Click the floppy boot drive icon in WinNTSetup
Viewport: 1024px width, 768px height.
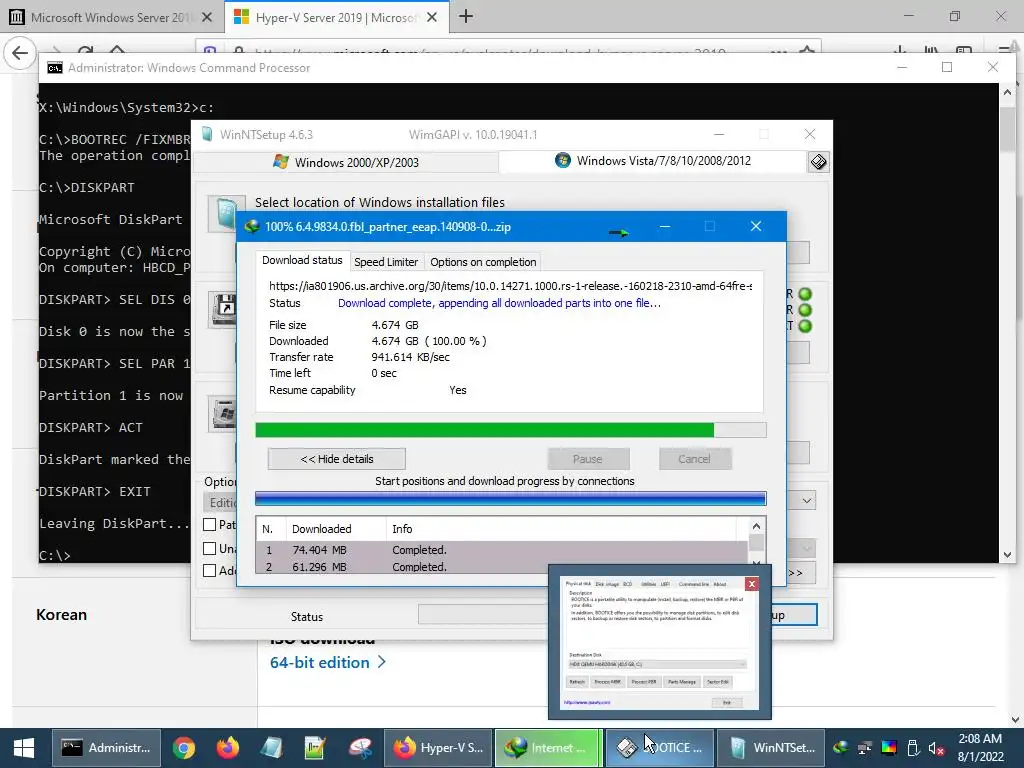[x=223, y=309]
